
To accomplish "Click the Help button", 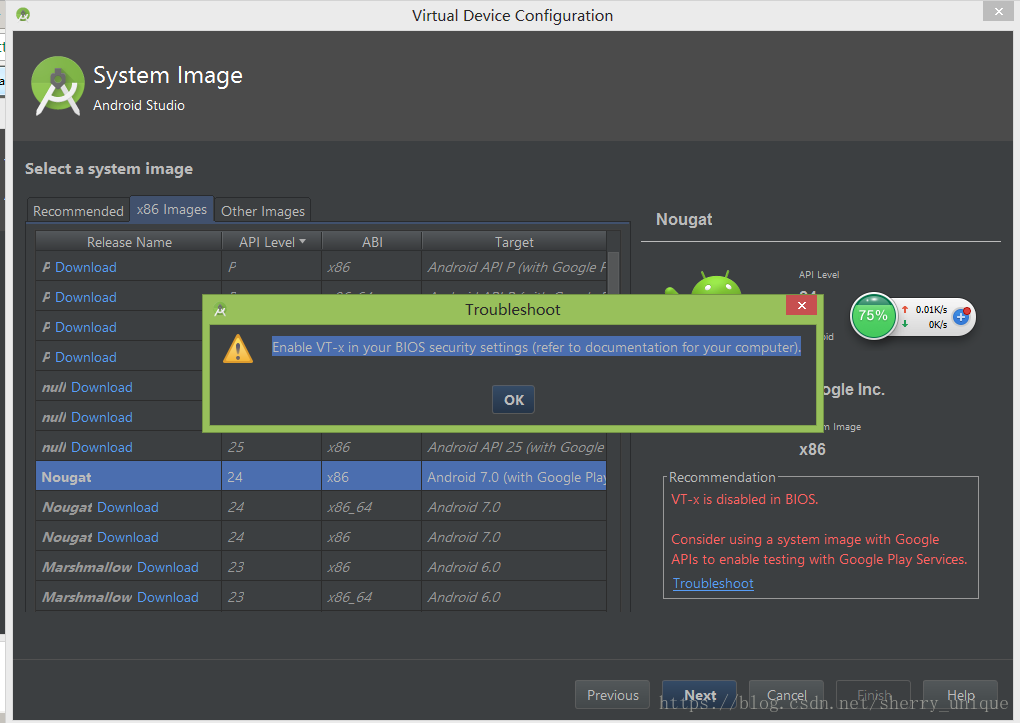I will coord(960,695).
